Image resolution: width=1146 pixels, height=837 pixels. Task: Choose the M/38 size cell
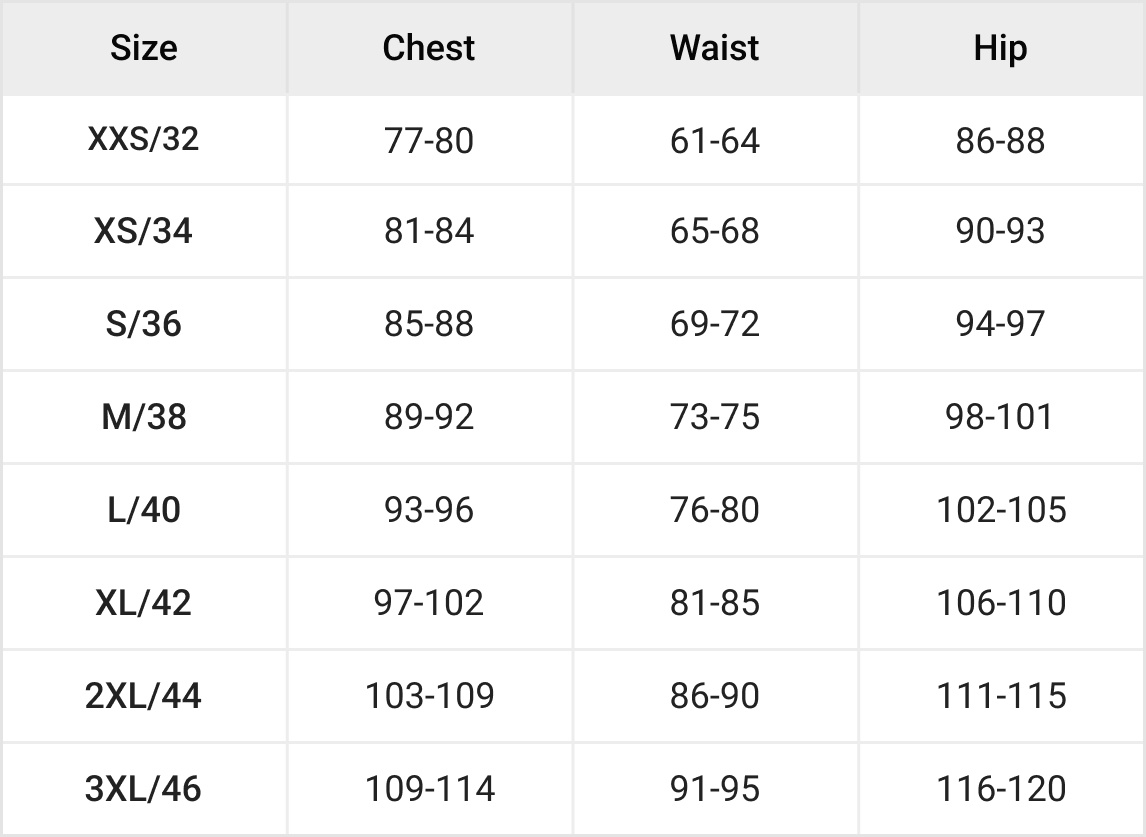tap(144, 417)
